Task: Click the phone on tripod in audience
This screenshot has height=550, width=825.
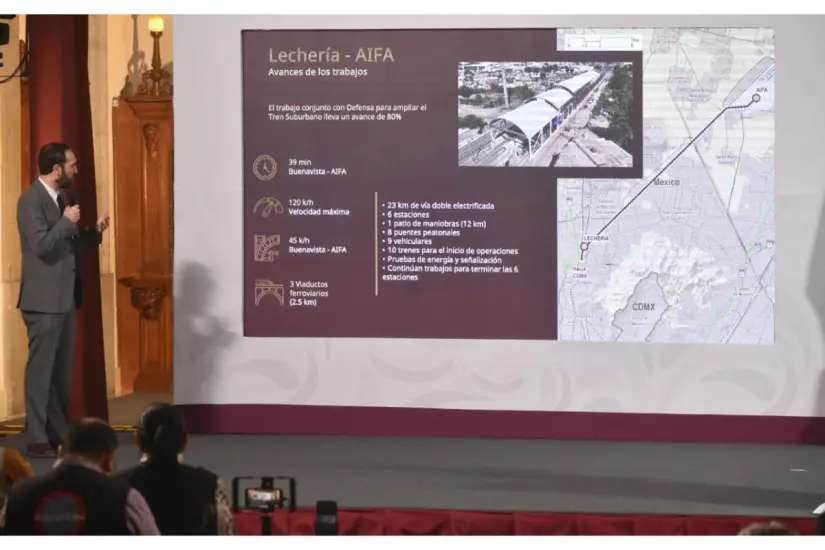Action: 265,495
